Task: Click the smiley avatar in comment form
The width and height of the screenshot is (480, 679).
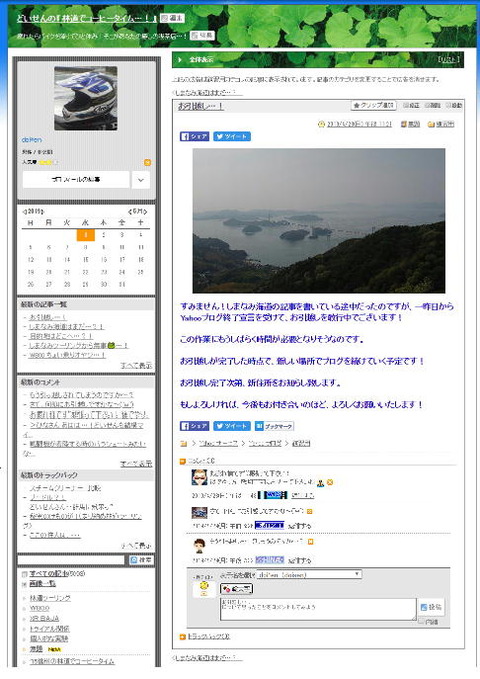Action: (204, 588)
